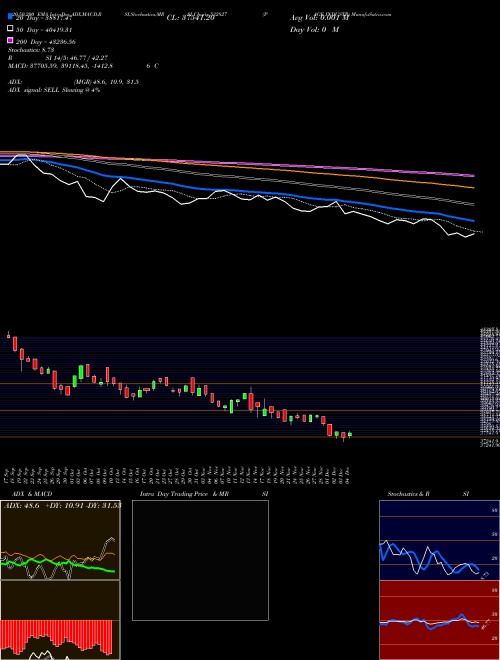Viewport: 500px width, 660px height.
Task: Click the white 50 Day legend swatch
Action: 10,29
